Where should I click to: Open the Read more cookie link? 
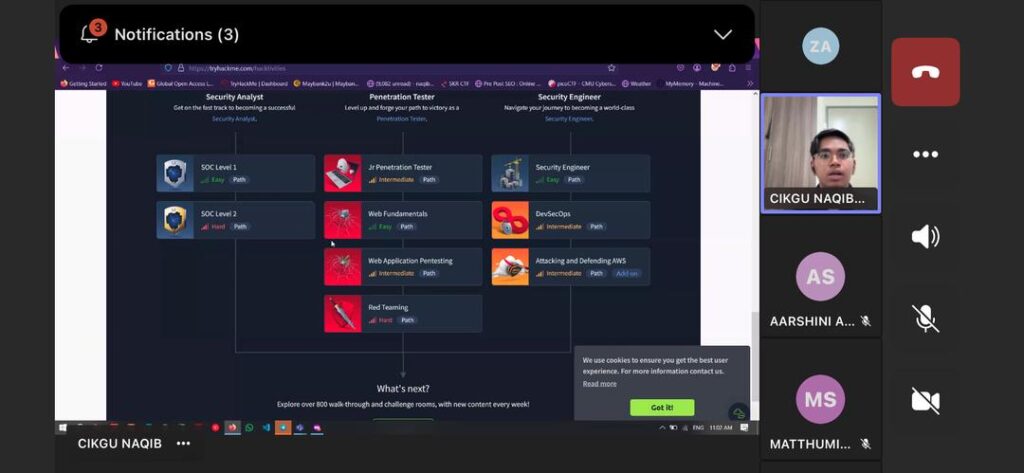599,384
